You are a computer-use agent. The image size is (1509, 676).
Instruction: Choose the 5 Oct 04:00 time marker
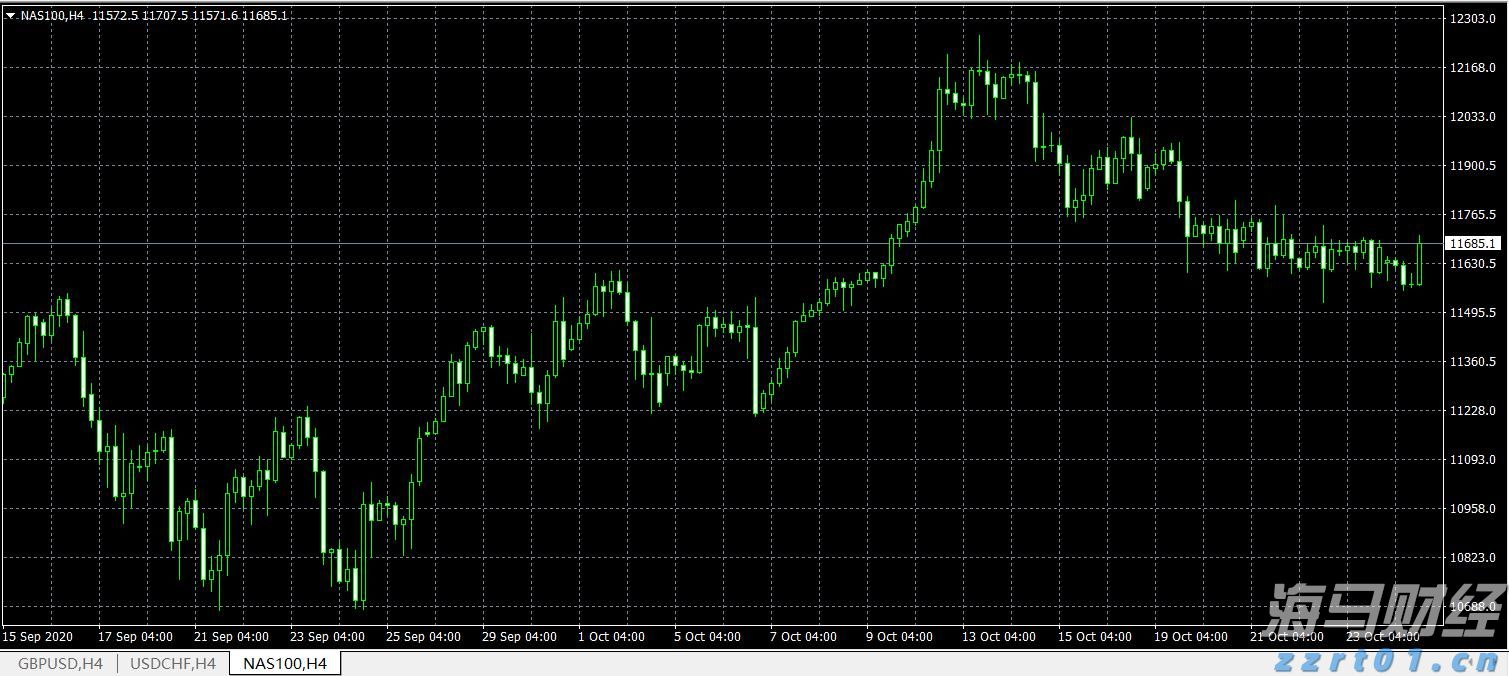pyautogui.click(x=707, y=637)
